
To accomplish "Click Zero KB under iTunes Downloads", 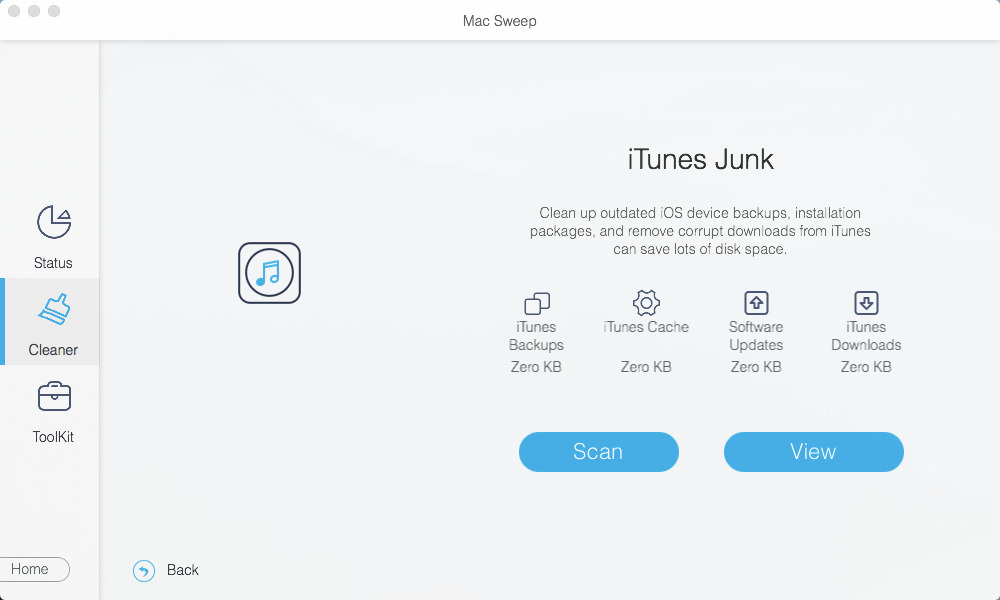I will [x=866, y=367].
